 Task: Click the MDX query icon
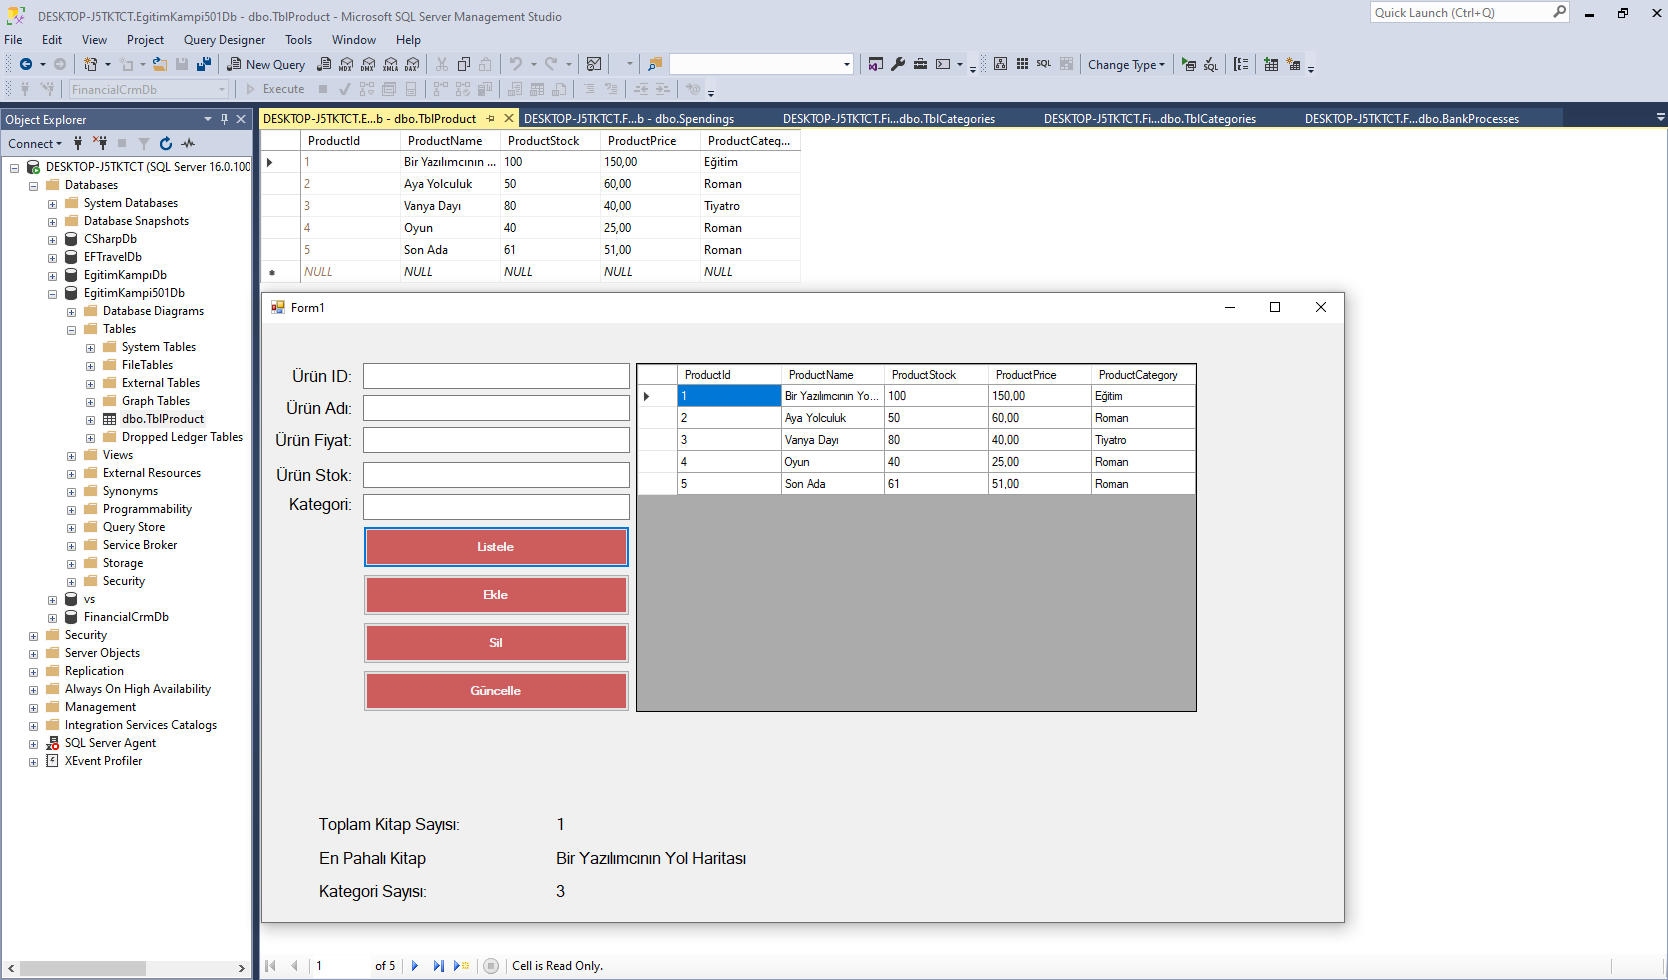click(346, 64)
